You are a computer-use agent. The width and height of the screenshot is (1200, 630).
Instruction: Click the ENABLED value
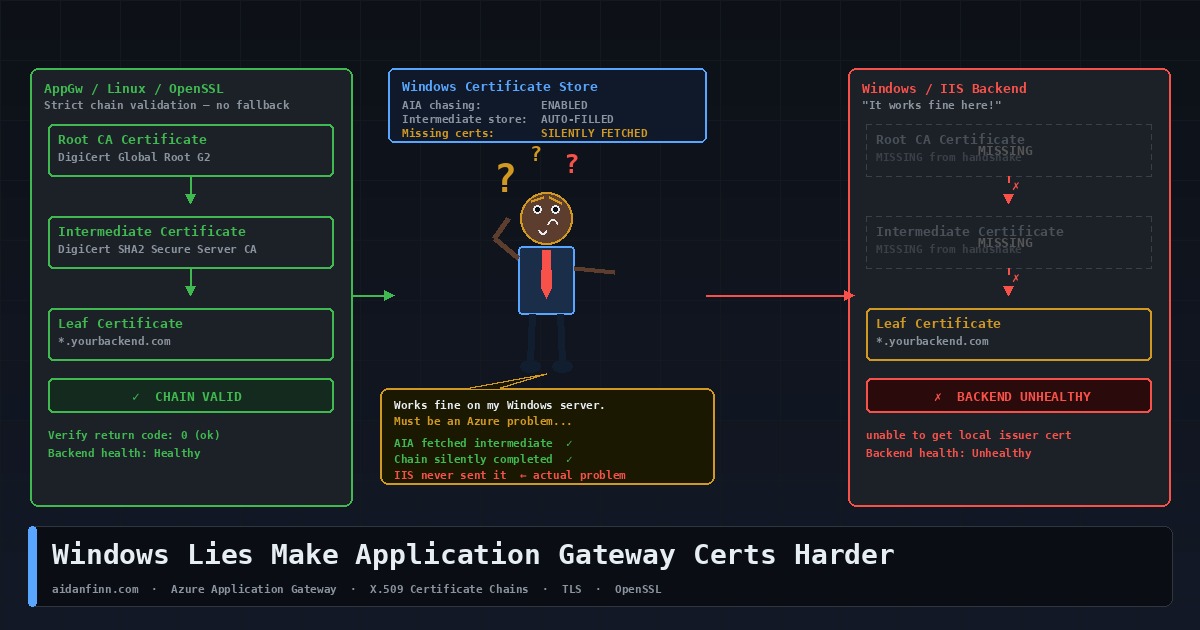click(564, 105)
